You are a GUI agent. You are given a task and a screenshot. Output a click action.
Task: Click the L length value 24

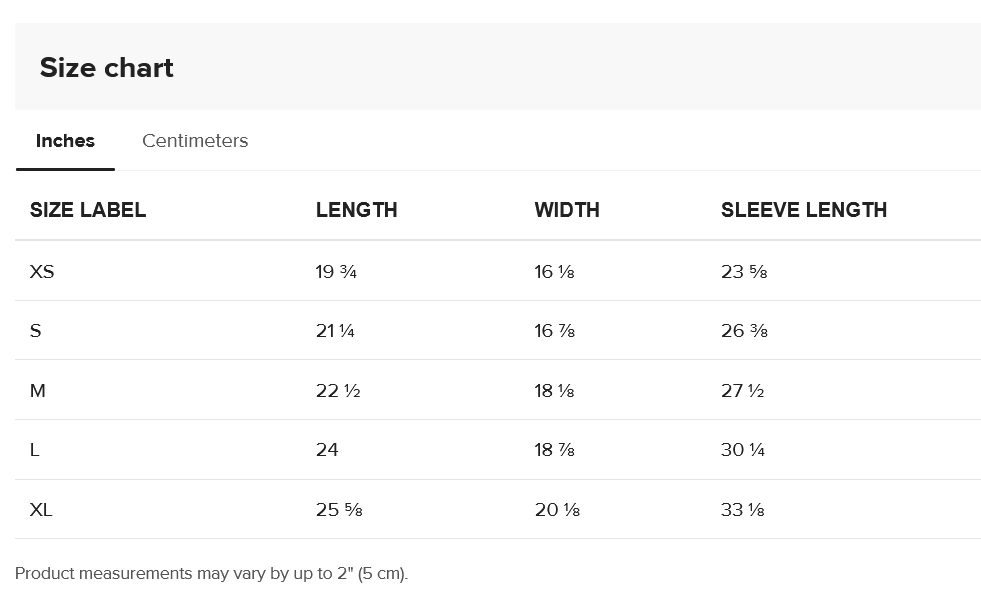(327, 450)
